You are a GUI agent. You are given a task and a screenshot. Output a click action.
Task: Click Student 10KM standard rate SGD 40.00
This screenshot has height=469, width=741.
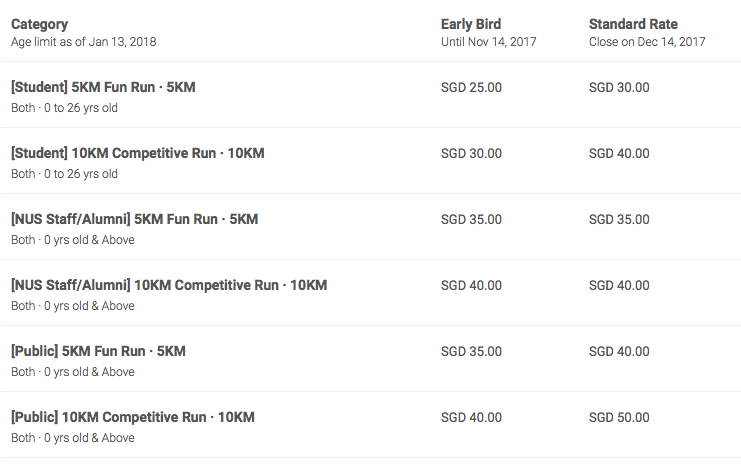click(619, 154)
